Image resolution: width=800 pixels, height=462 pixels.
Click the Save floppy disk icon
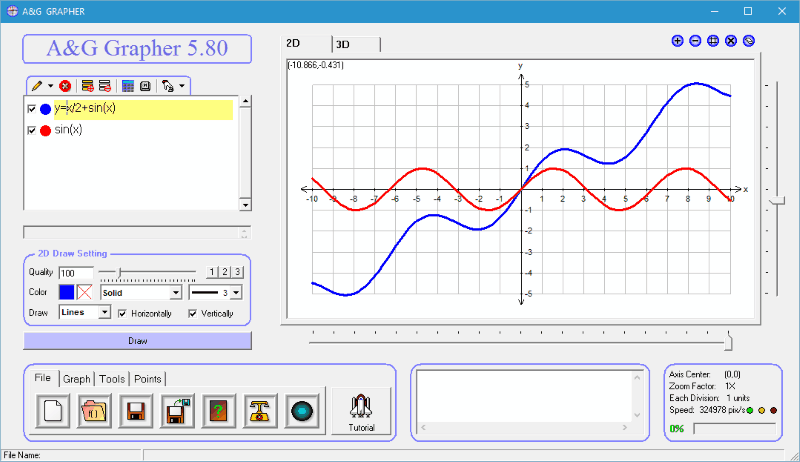point(136,411)
